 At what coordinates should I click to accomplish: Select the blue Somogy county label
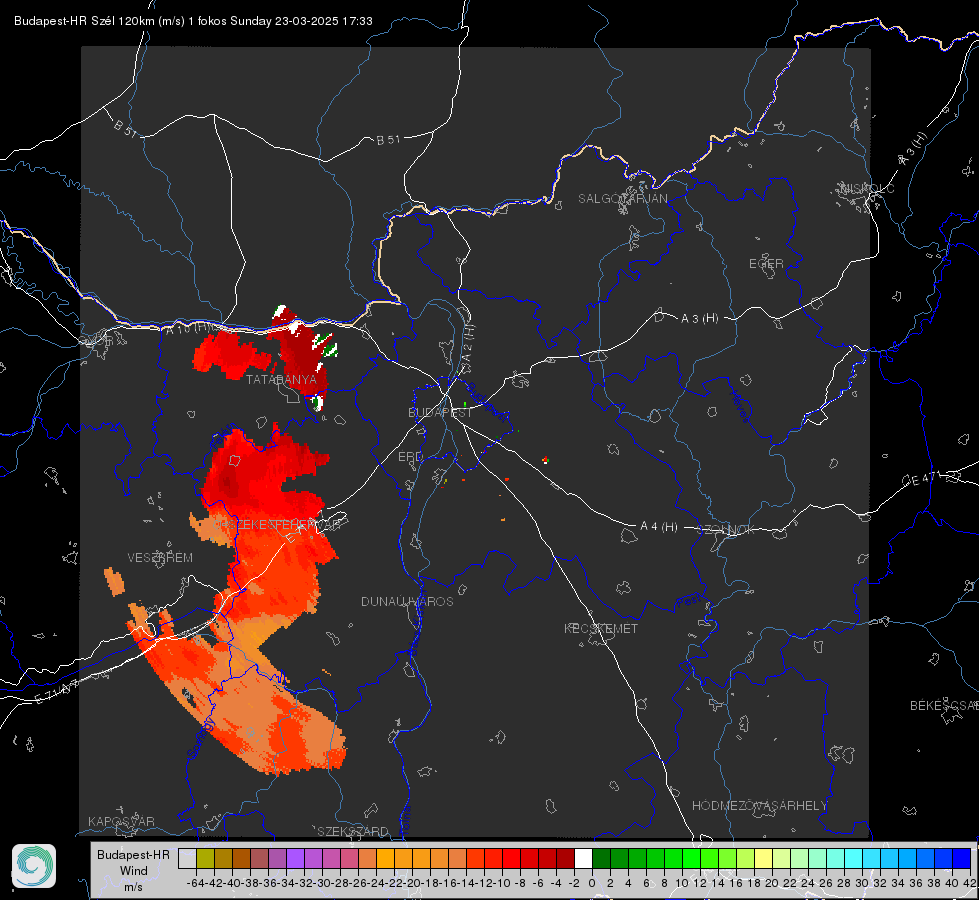coord(201,738)
